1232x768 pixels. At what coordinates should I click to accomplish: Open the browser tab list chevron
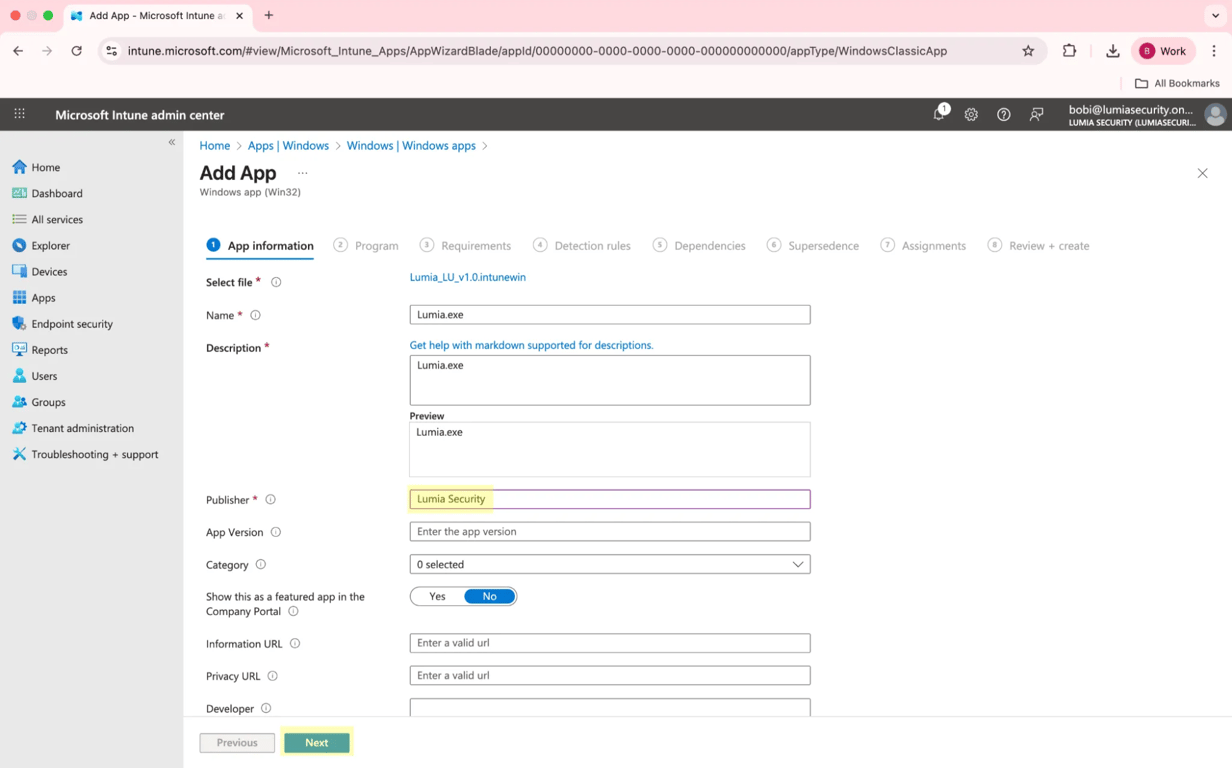tap(1215, 16)
